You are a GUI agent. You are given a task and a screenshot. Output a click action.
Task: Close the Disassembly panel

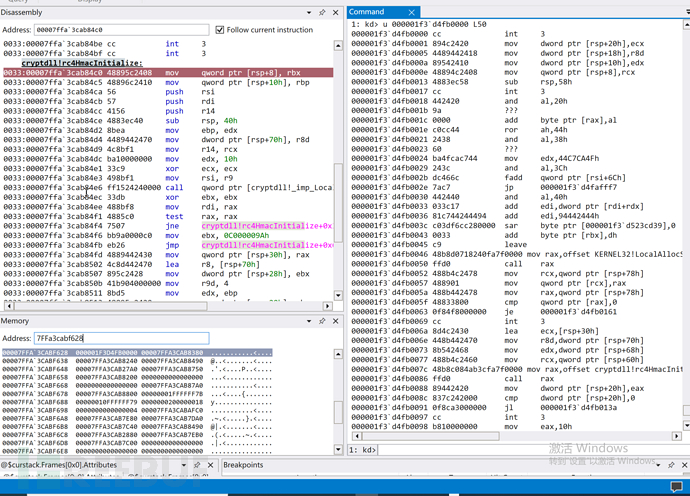pyautogui.click(x=335, y=12)
